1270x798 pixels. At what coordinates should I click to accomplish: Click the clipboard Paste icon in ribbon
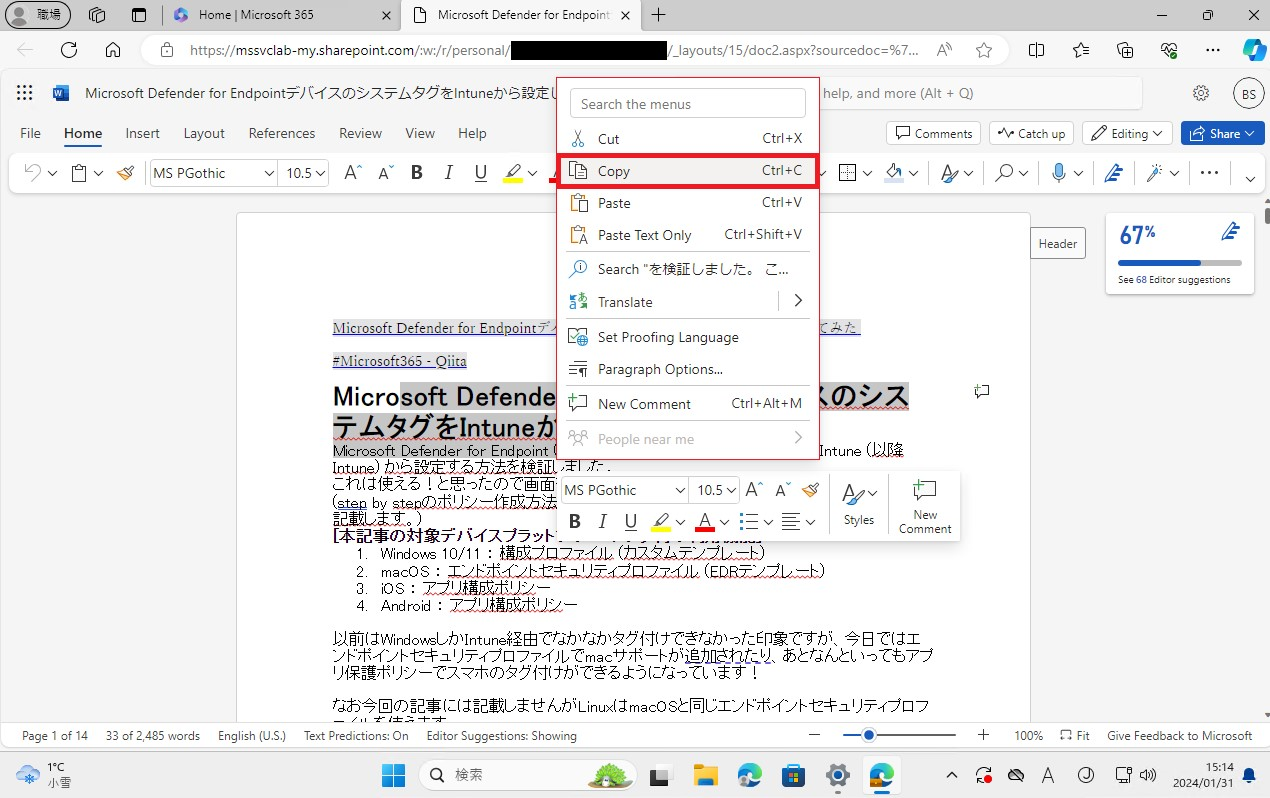coord(79,173)
